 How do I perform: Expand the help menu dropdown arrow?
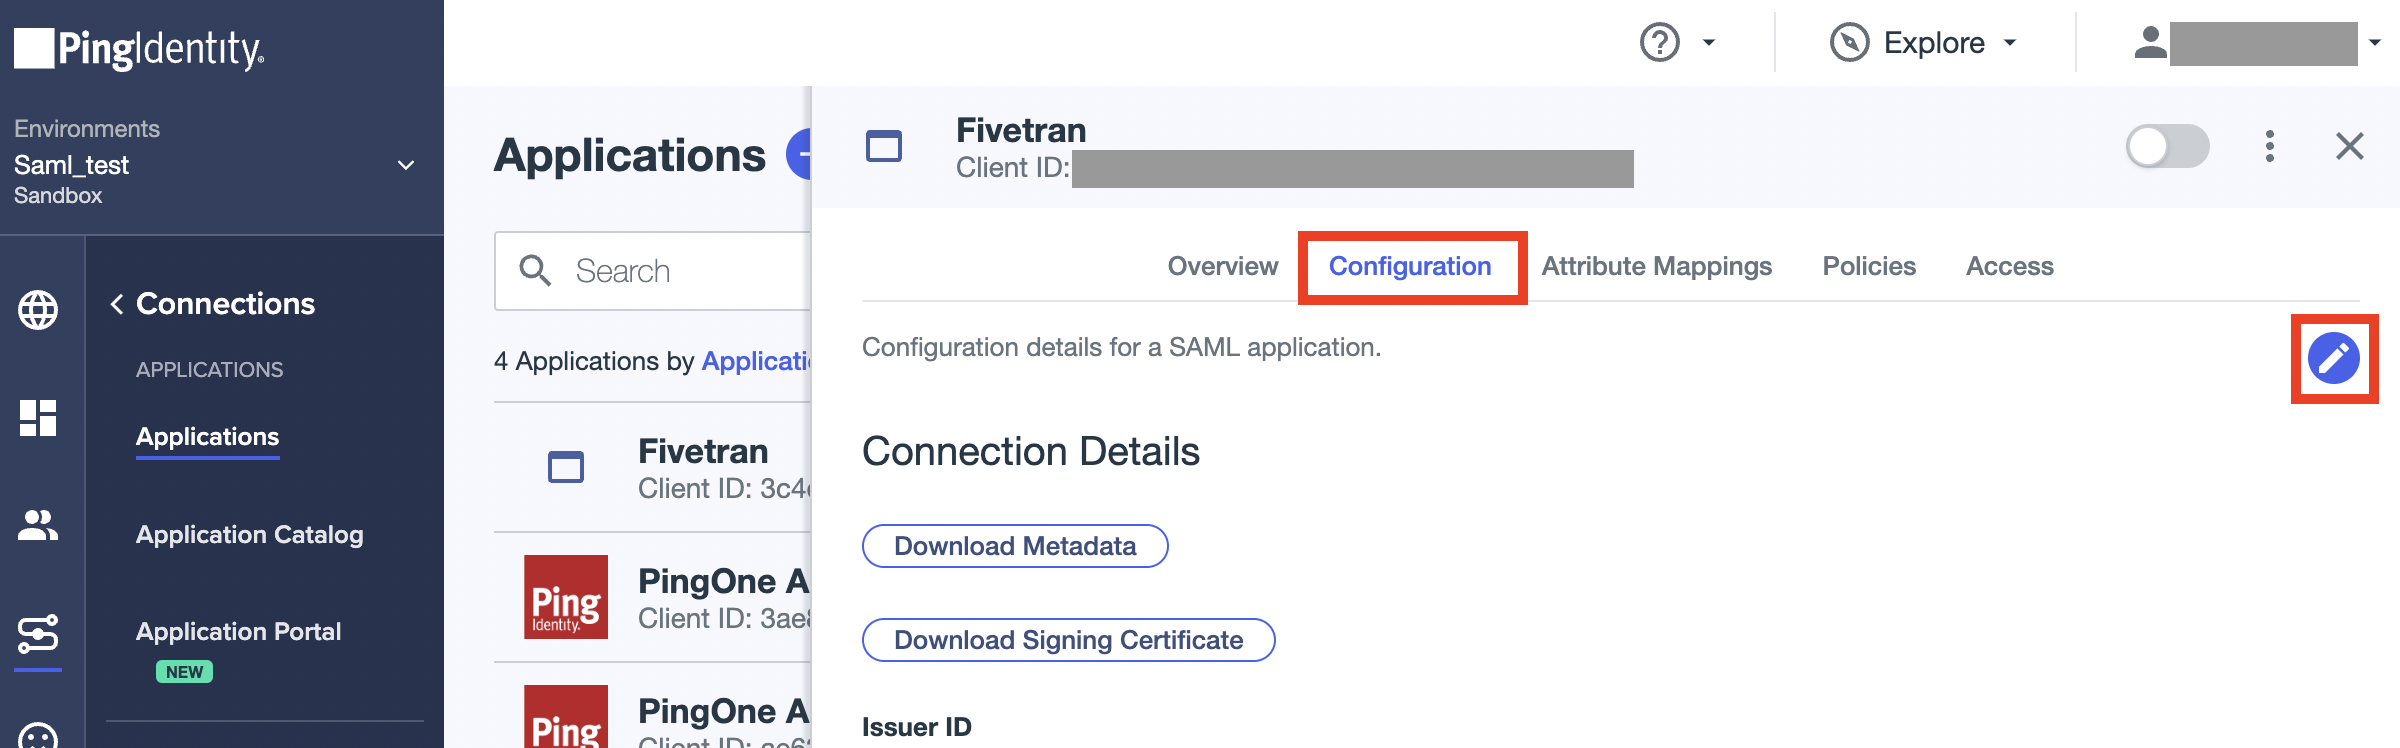tap(1709, 43)
